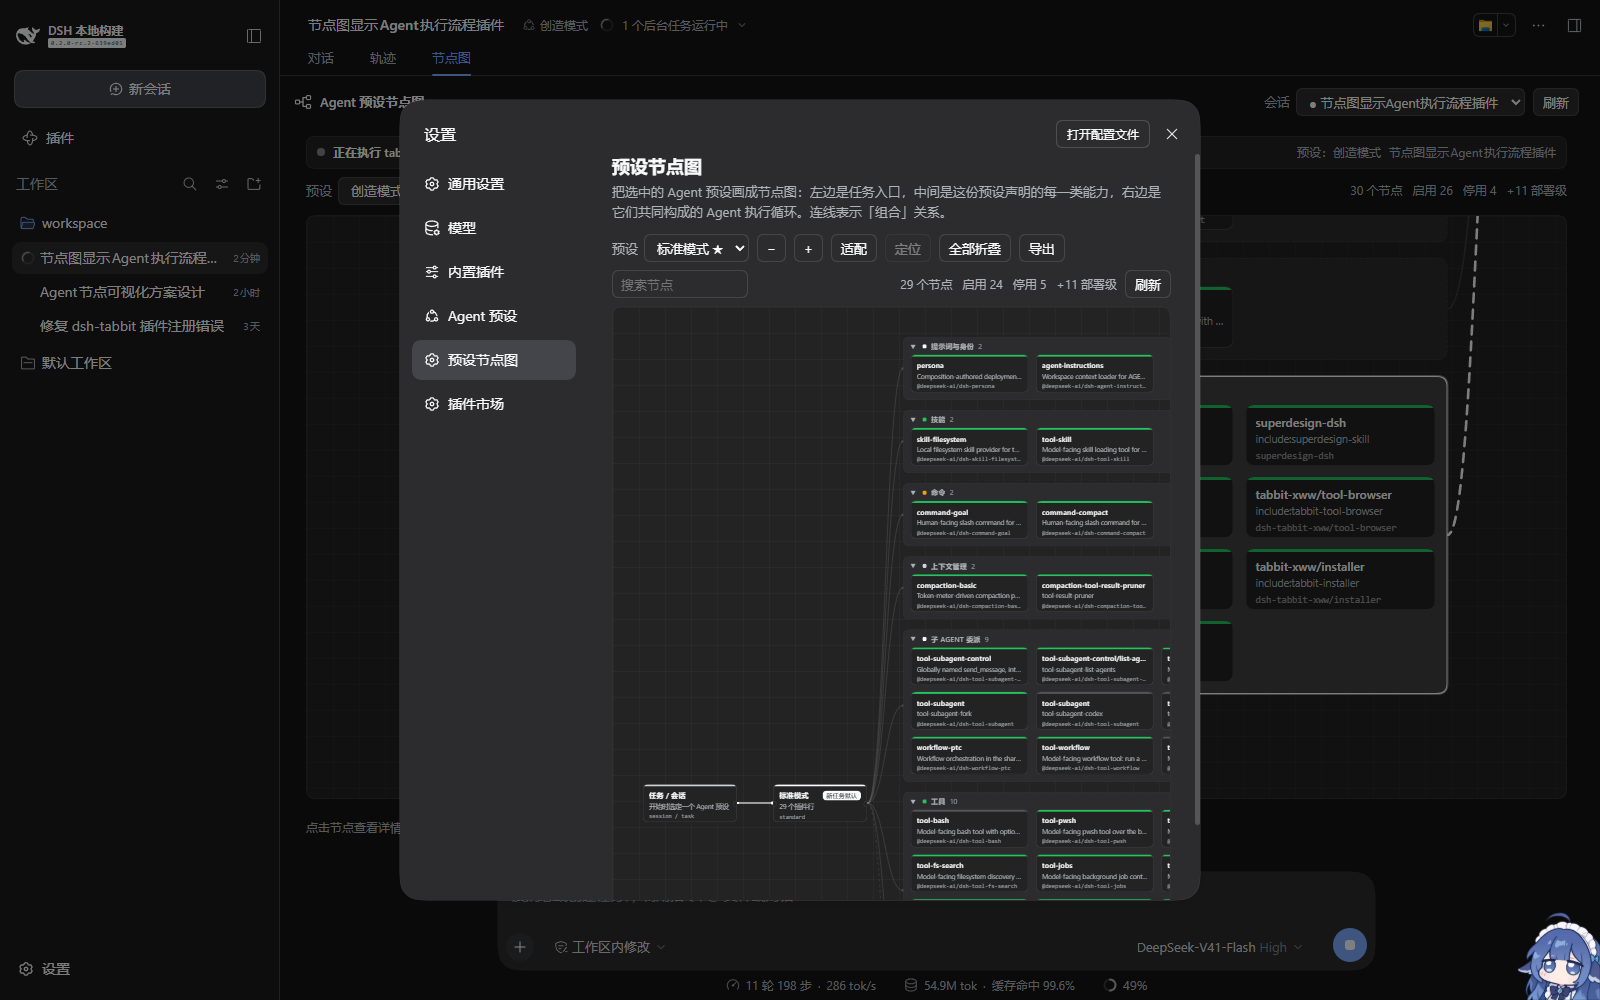1600x1000 pixels.
Task: Select the persona node card
Action: tap(969, 374)
